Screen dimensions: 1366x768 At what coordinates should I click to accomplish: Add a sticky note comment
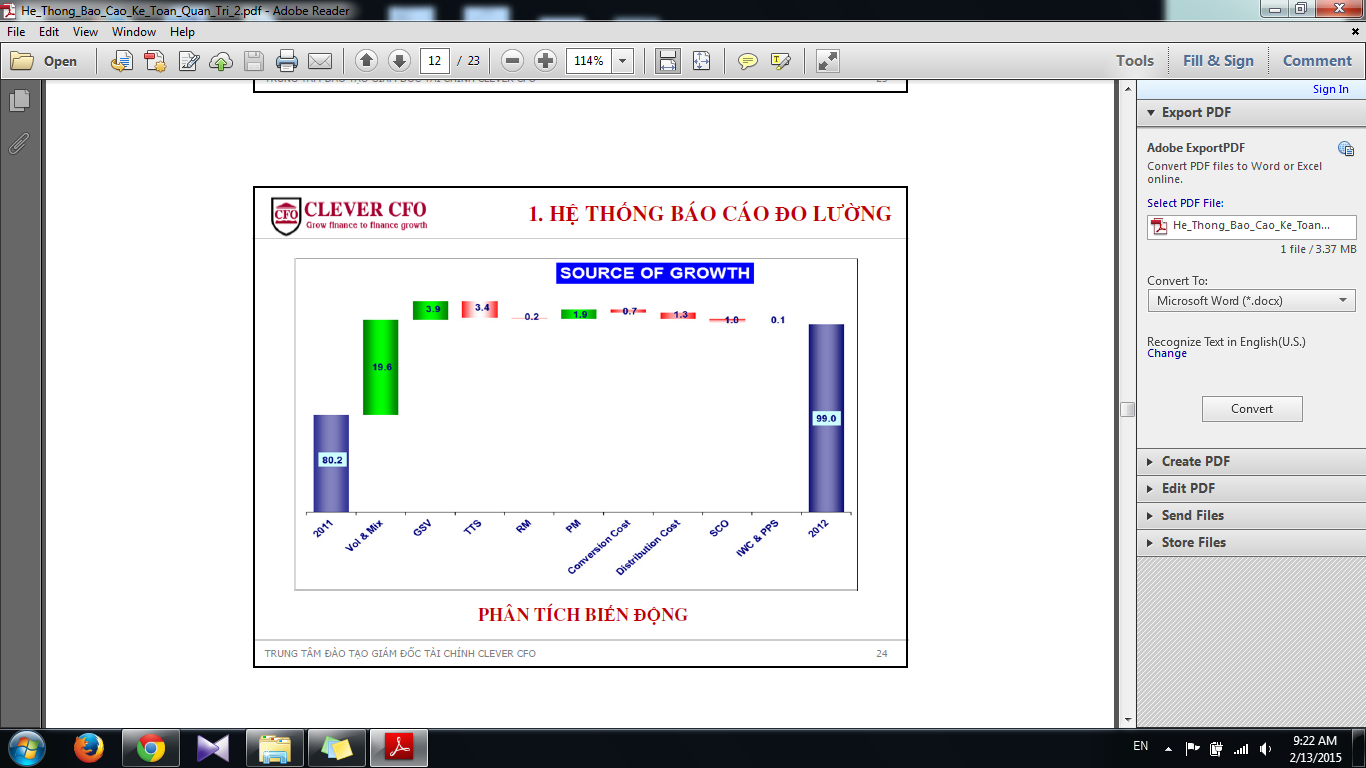click(747, 61)
